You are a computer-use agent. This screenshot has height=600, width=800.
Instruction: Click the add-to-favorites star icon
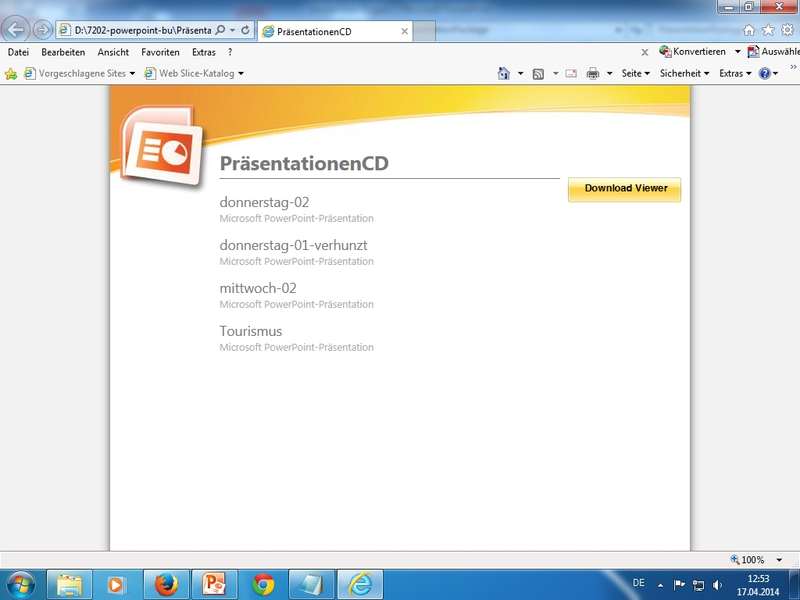(x=11, y=74)
